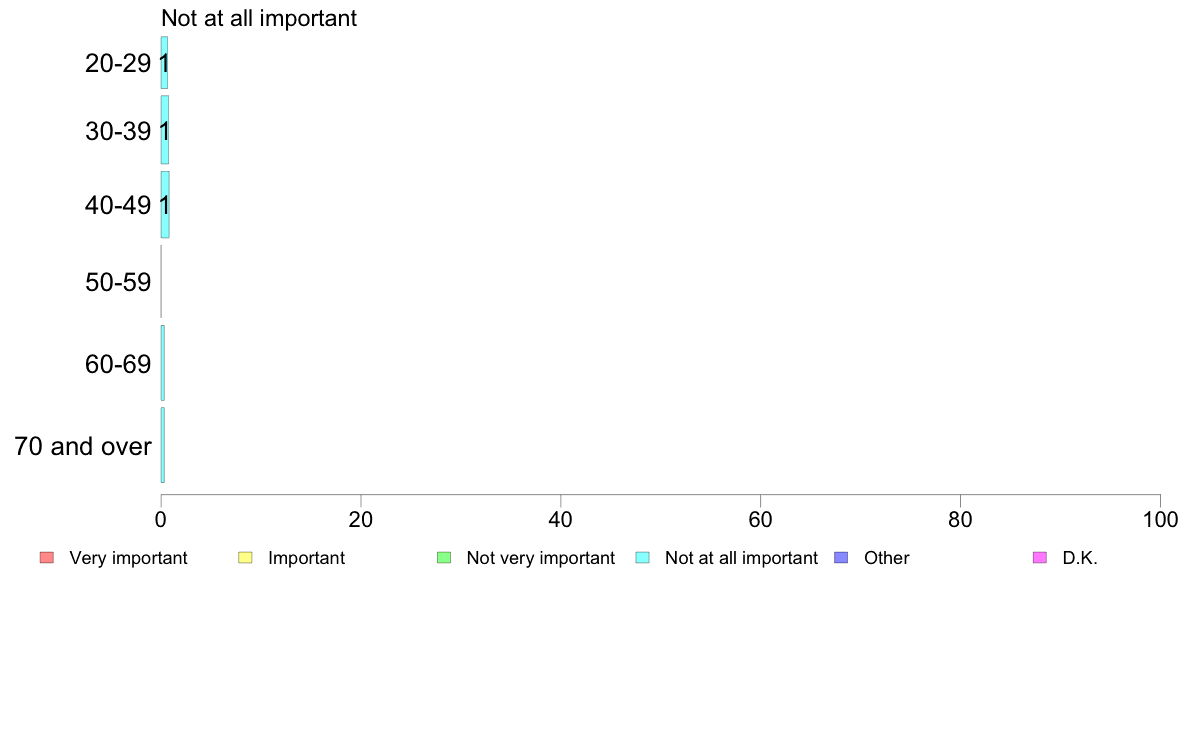Viewport: 1188px width, 736px height.
Task: Select the 40-49 age group bar
Action: tap(165, 205)
